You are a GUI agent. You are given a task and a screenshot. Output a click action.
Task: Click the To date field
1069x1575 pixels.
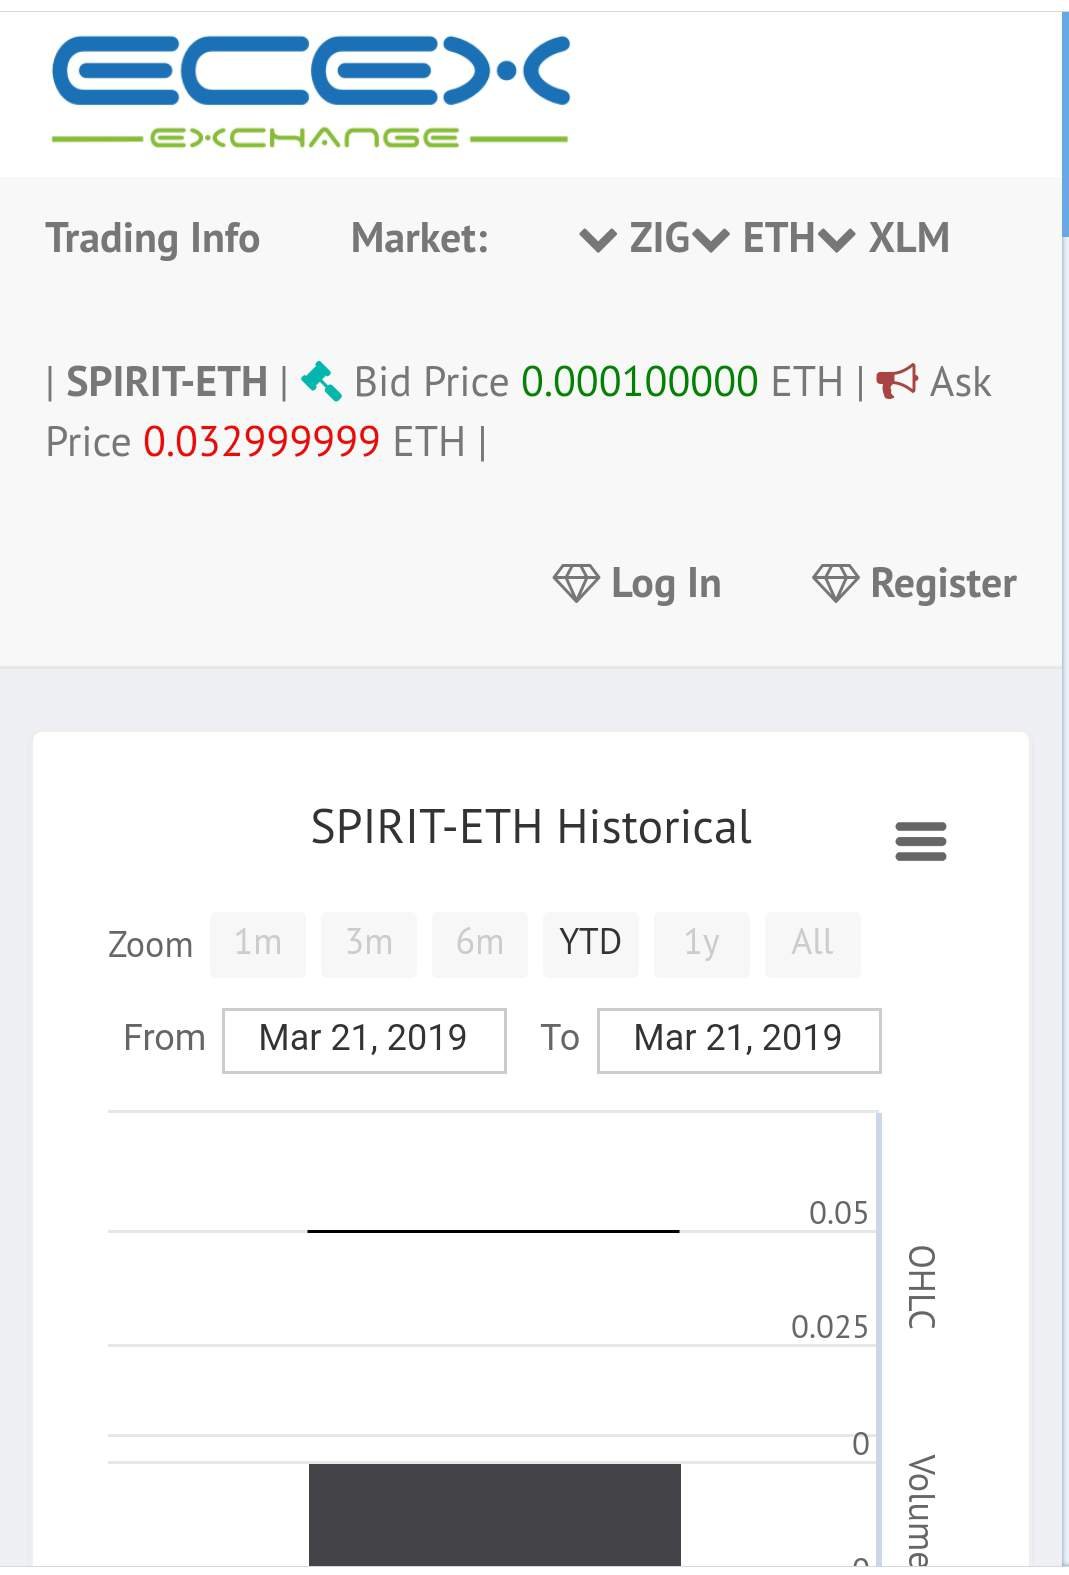click(x=739, y=1040)
